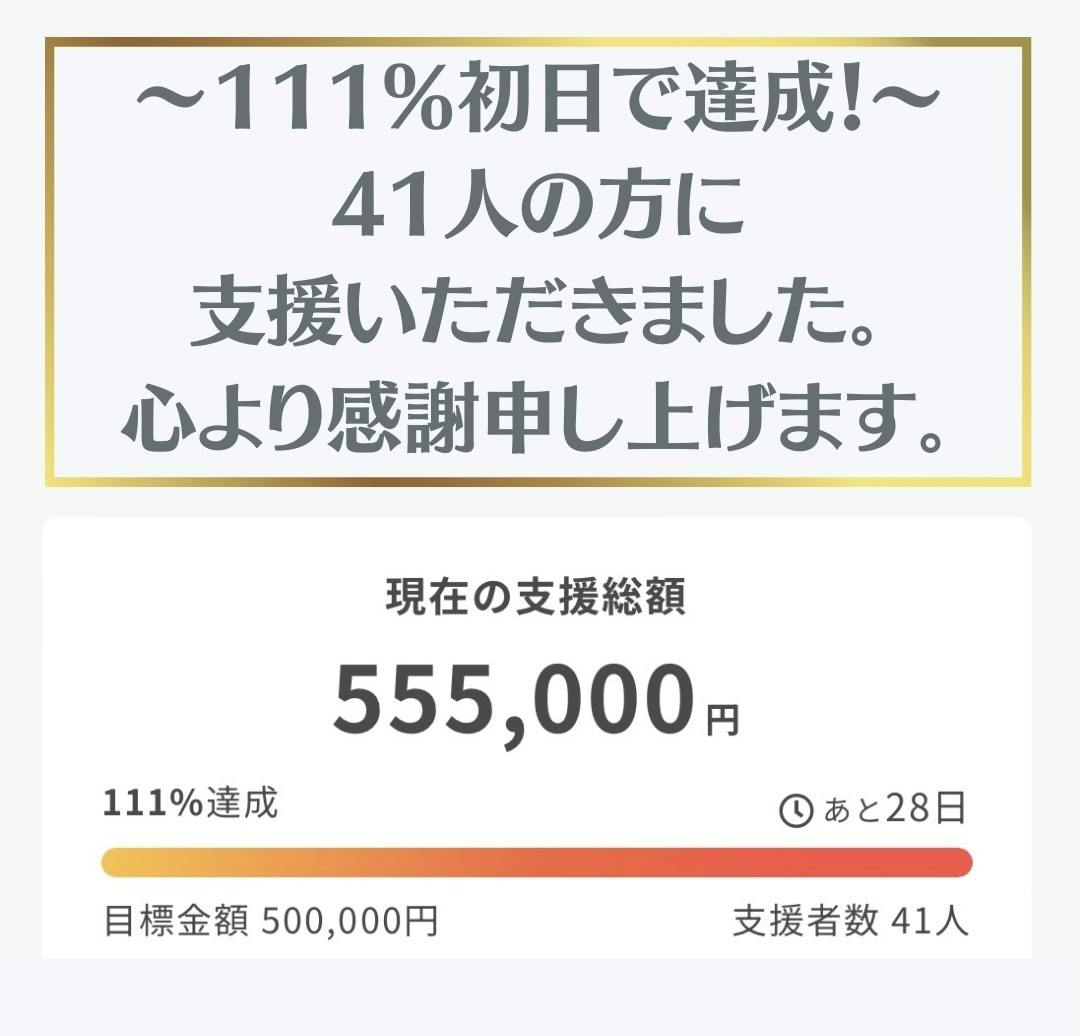Image resolution: width=1080 pixels, height=1036 pixels.
Task: Select the 目標金額 label
Action: [175, 921]
